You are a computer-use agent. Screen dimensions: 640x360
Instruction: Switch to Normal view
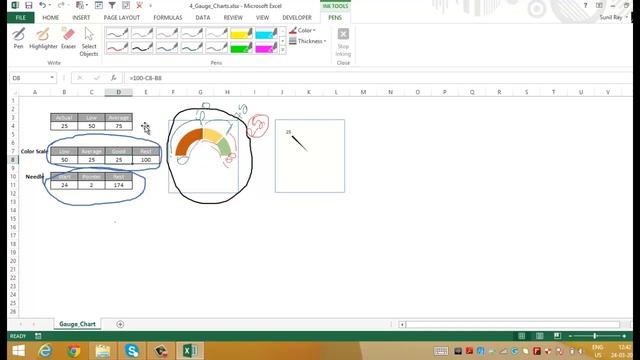522,336
